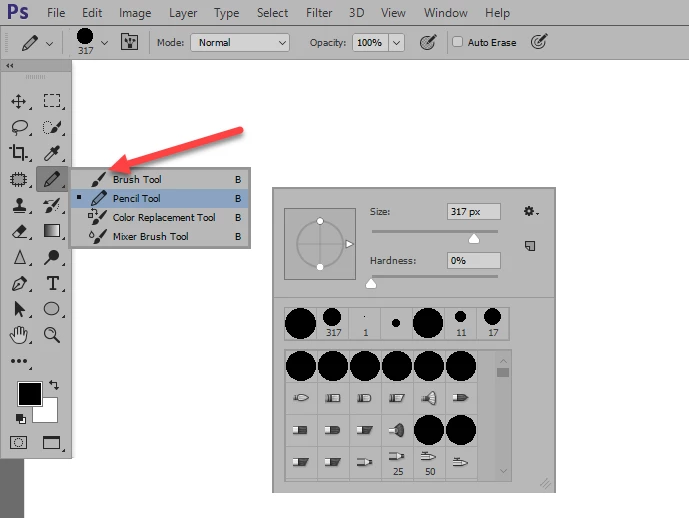This screenshot has height=518, width=689.
Task: Pick the brush preset labeled 50
Action: [x=429, y=463]
